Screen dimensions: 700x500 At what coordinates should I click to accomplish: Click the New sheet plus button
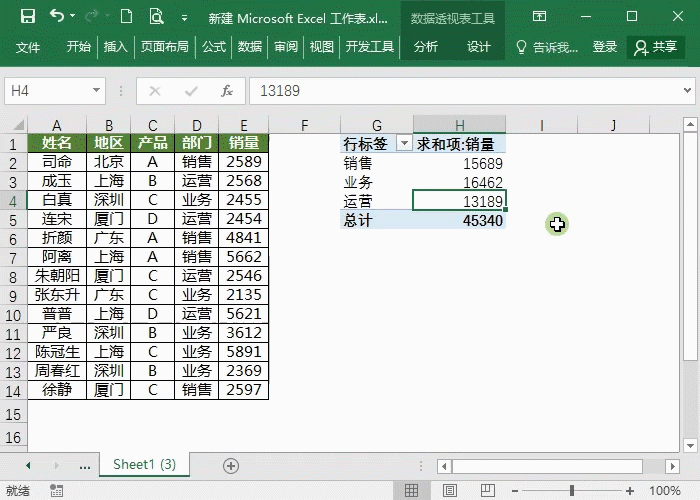pyautogui.click(x=231, y=466)
